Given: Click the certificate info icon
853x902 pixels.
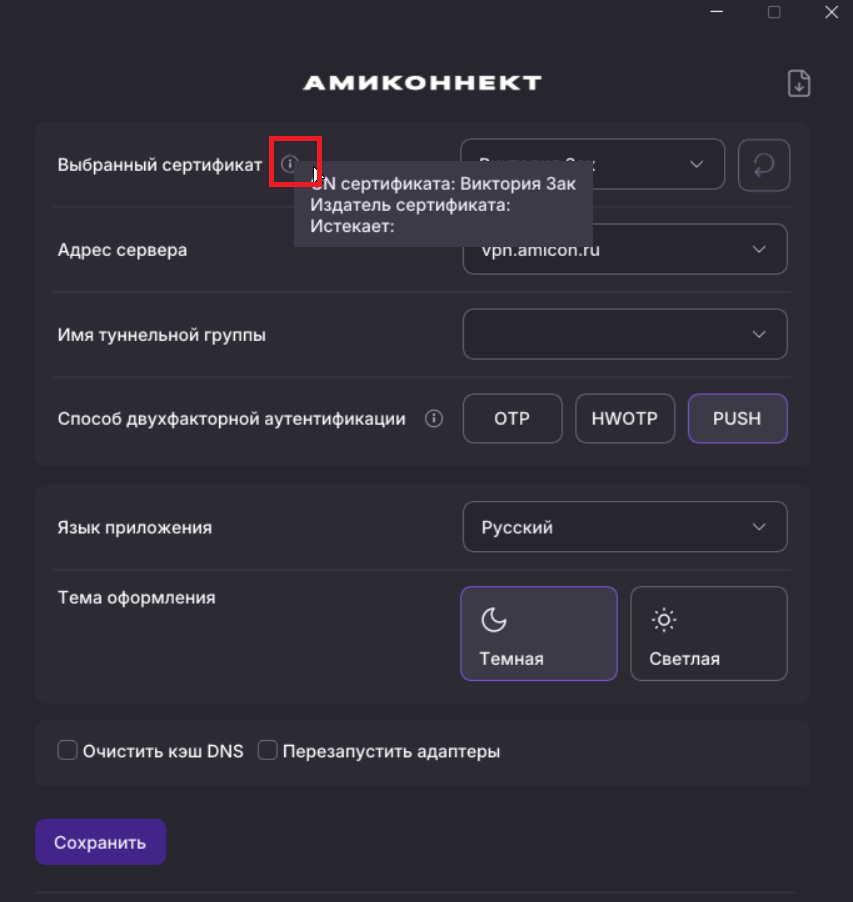Looking at the screenshot, I should (x=290, y=164).
